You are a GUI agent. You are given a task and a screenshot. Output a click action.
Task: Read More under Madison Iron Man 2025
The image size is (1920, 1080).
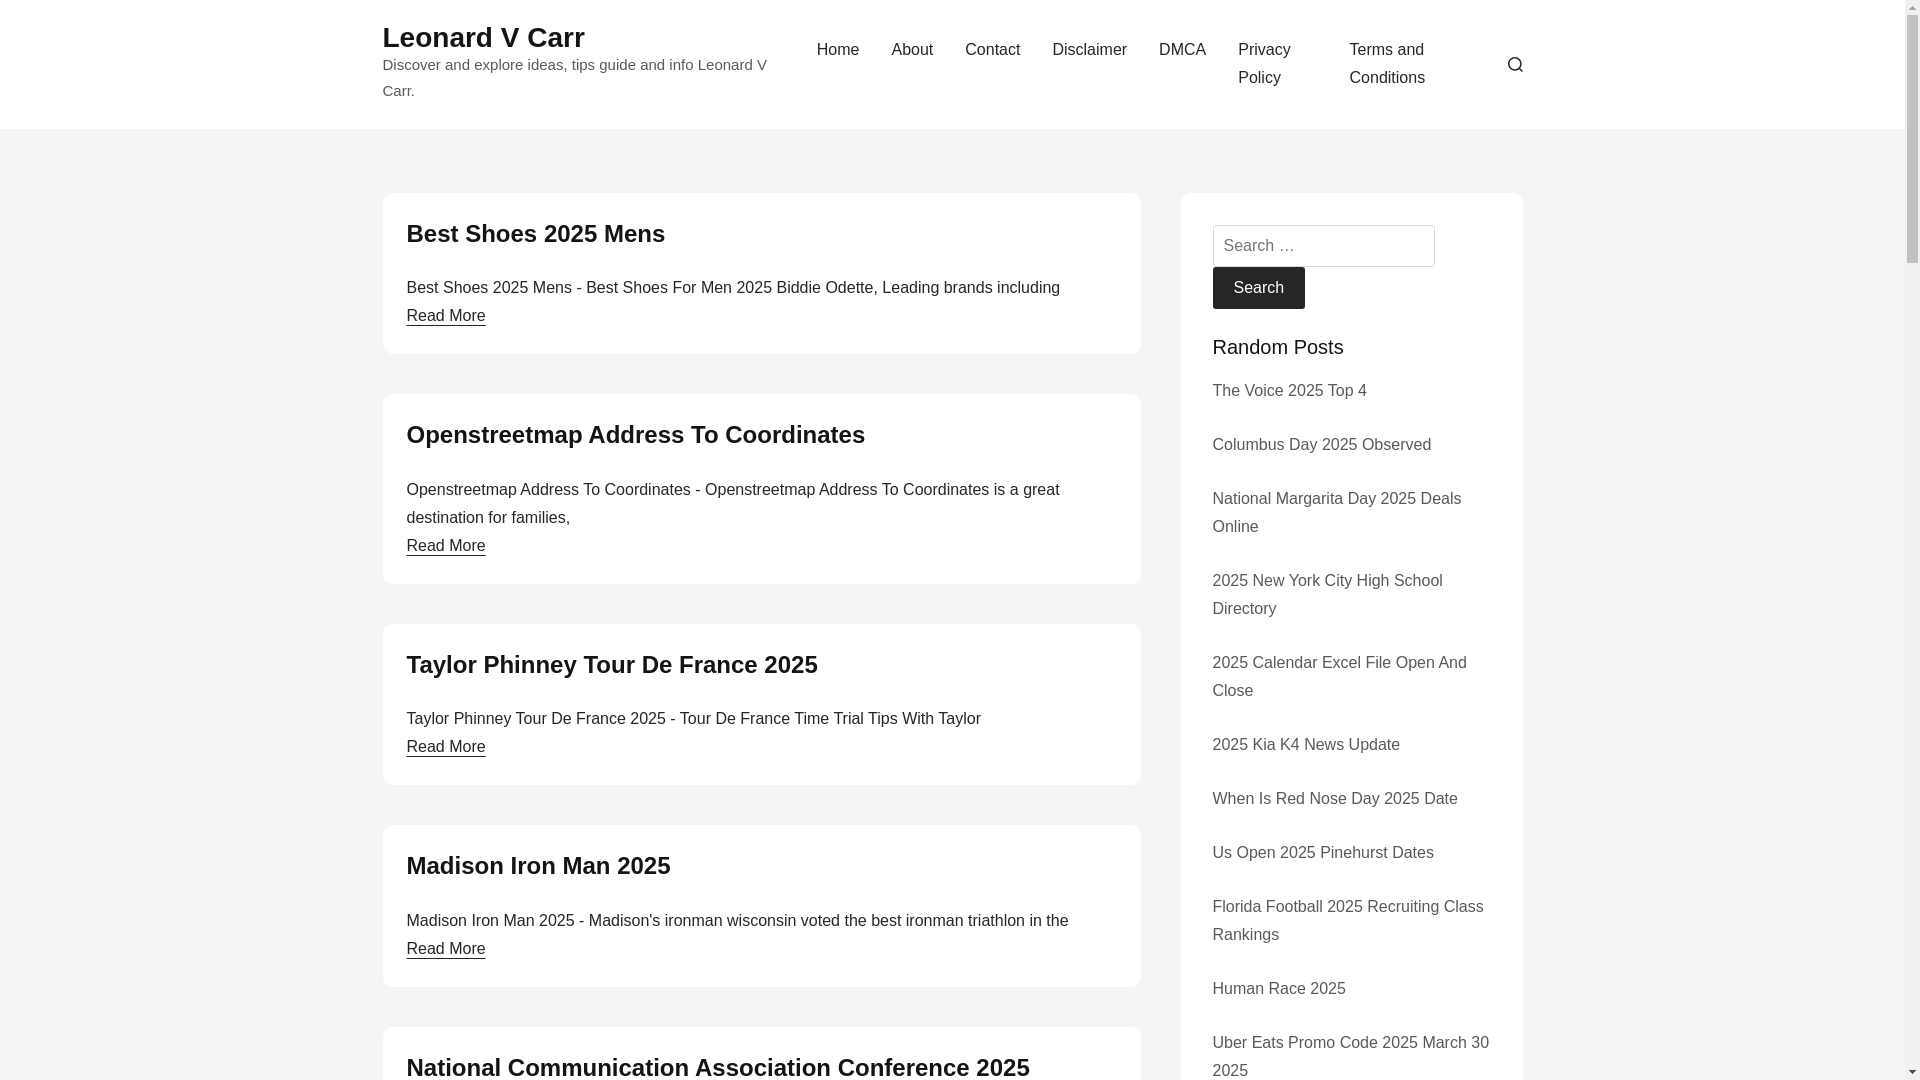[445, 949]
